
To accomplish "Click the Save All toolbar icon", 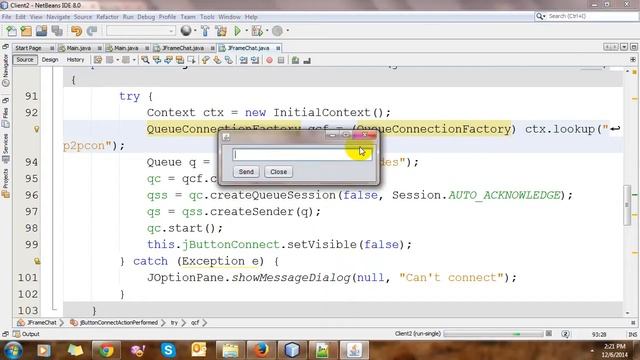I will (57, 31).
